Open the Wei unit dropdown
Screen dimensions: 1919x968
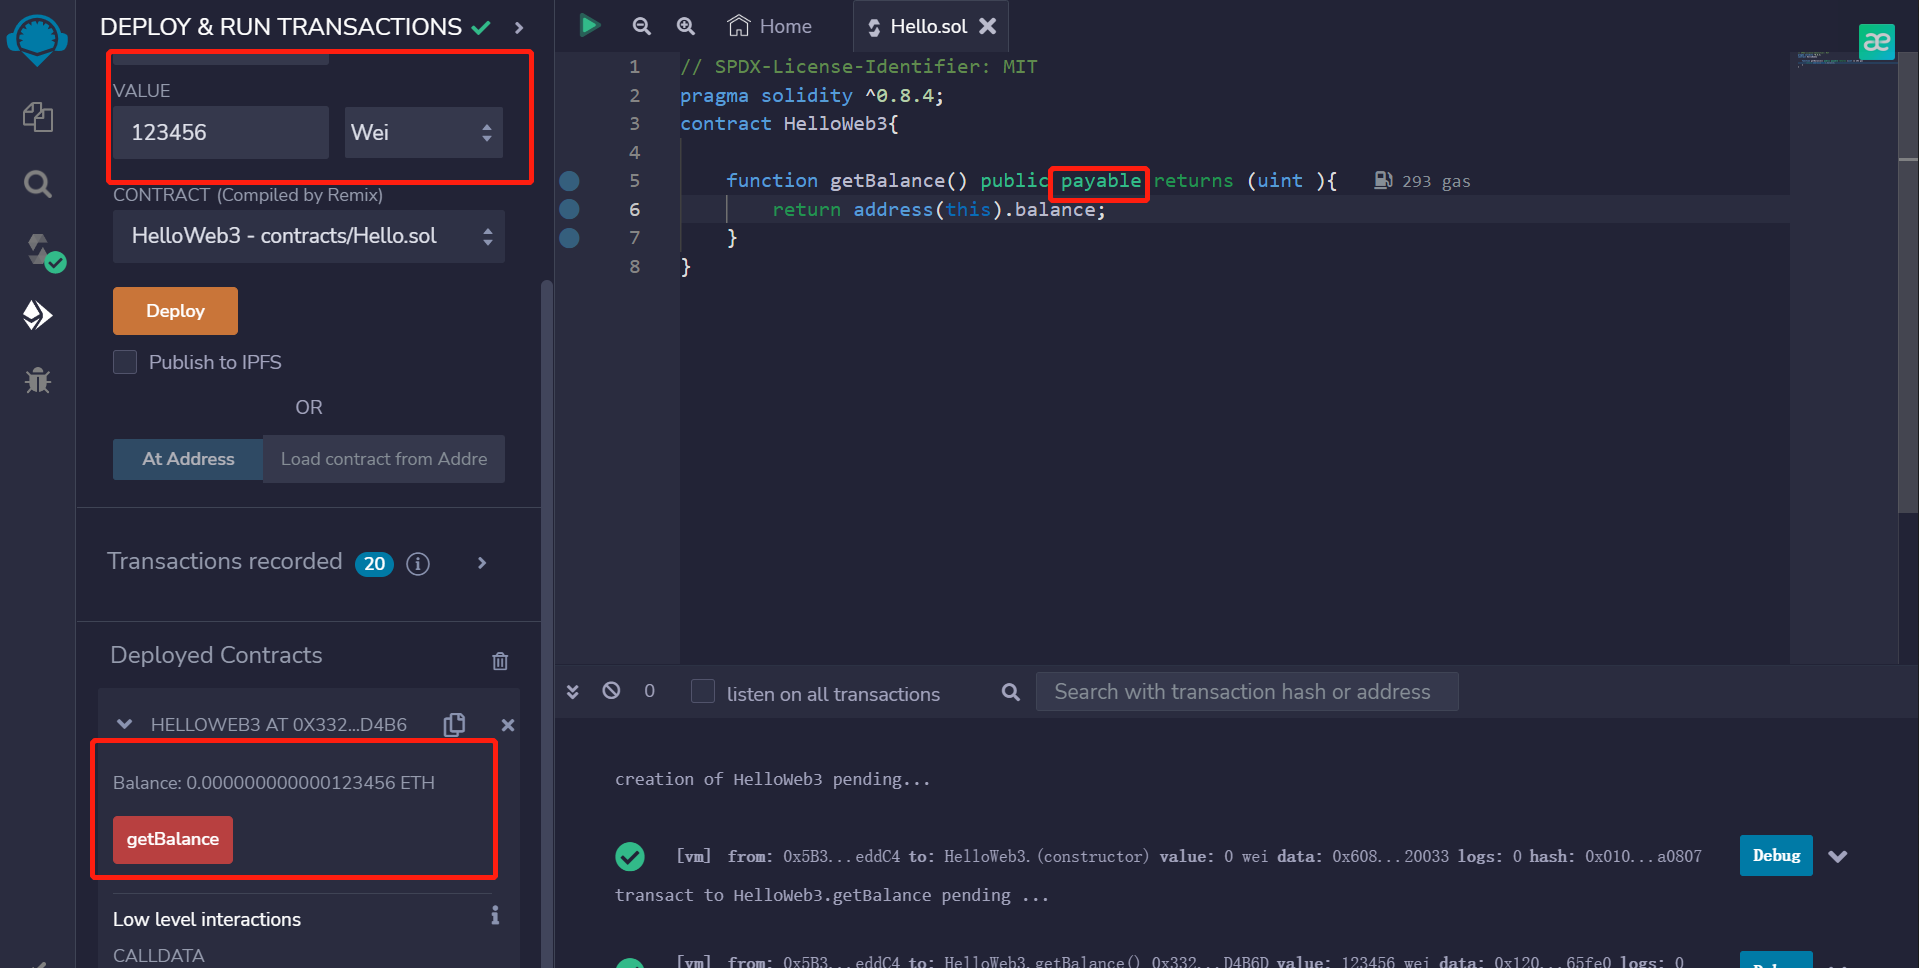[423, 132]
